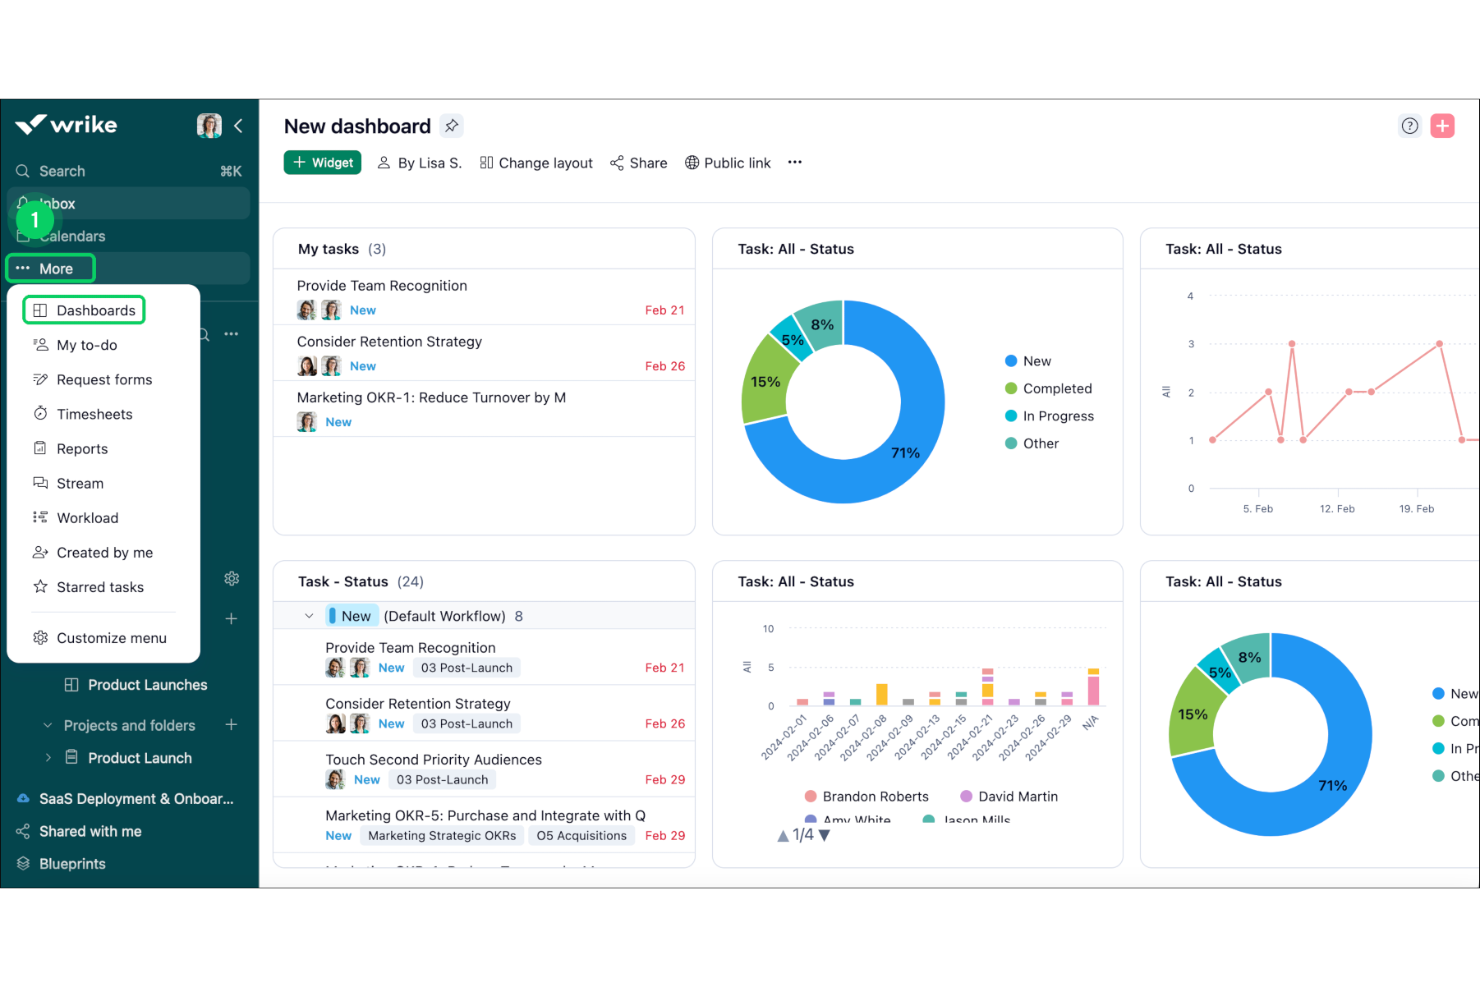Screen dimensions: 1480x987
Task: Click the Public link globe icon
Action: [x=691, y=162]
